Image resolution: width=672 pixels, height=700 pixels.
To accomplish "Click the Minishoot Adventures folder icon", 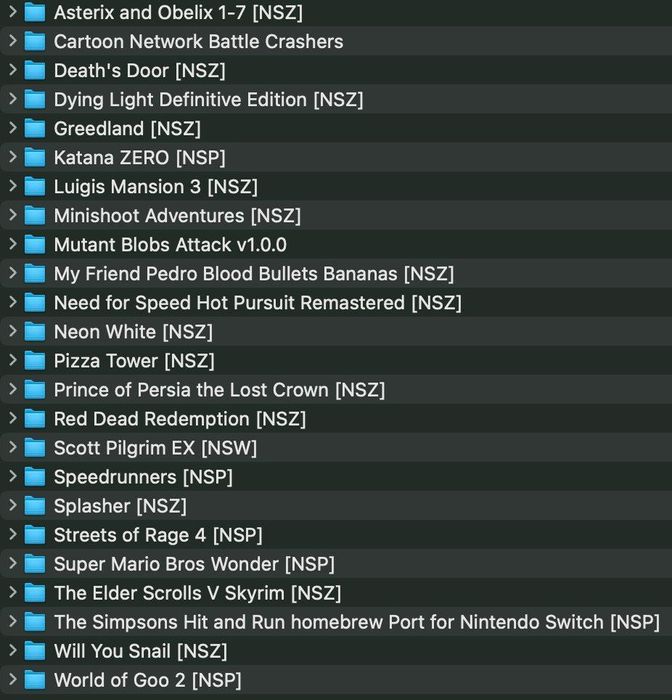I will click(x=35, y=216).
